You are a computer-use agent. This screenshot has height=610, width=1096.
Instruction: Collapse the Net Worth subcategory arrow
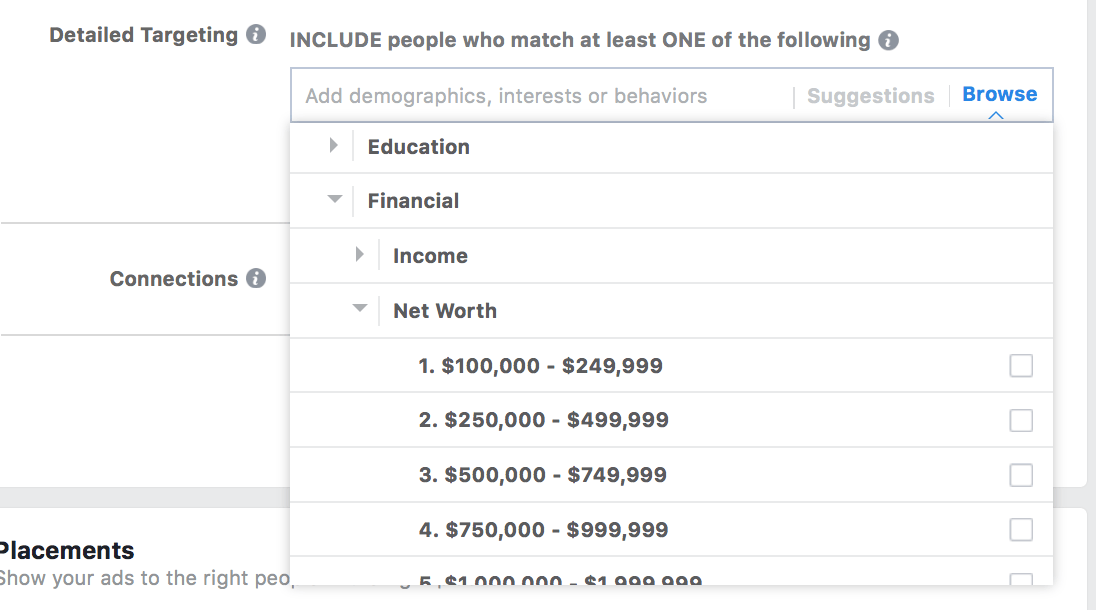tap(360, 308)
